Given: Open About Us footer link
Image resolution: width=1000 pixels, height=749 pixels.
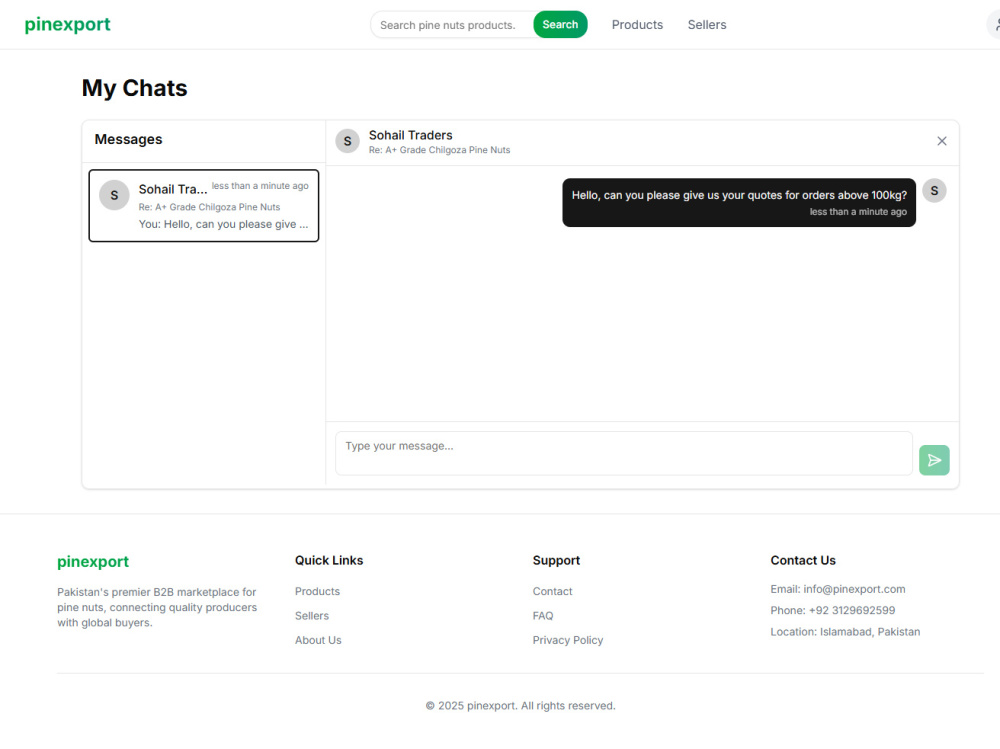Looking at the screenshot, I should (x=318, y=640).
